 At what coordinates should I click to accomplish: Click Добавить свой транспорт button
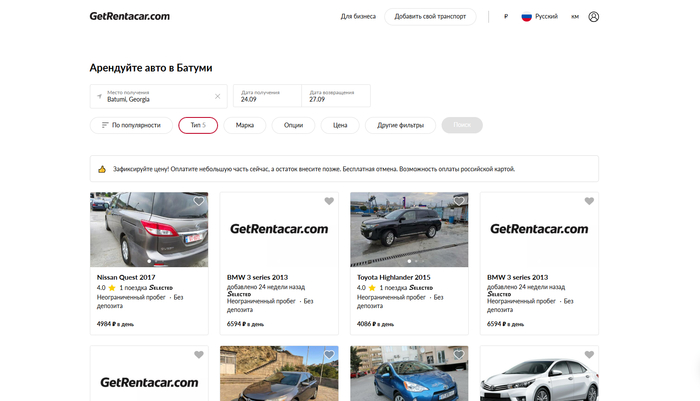tap(430, 17)
